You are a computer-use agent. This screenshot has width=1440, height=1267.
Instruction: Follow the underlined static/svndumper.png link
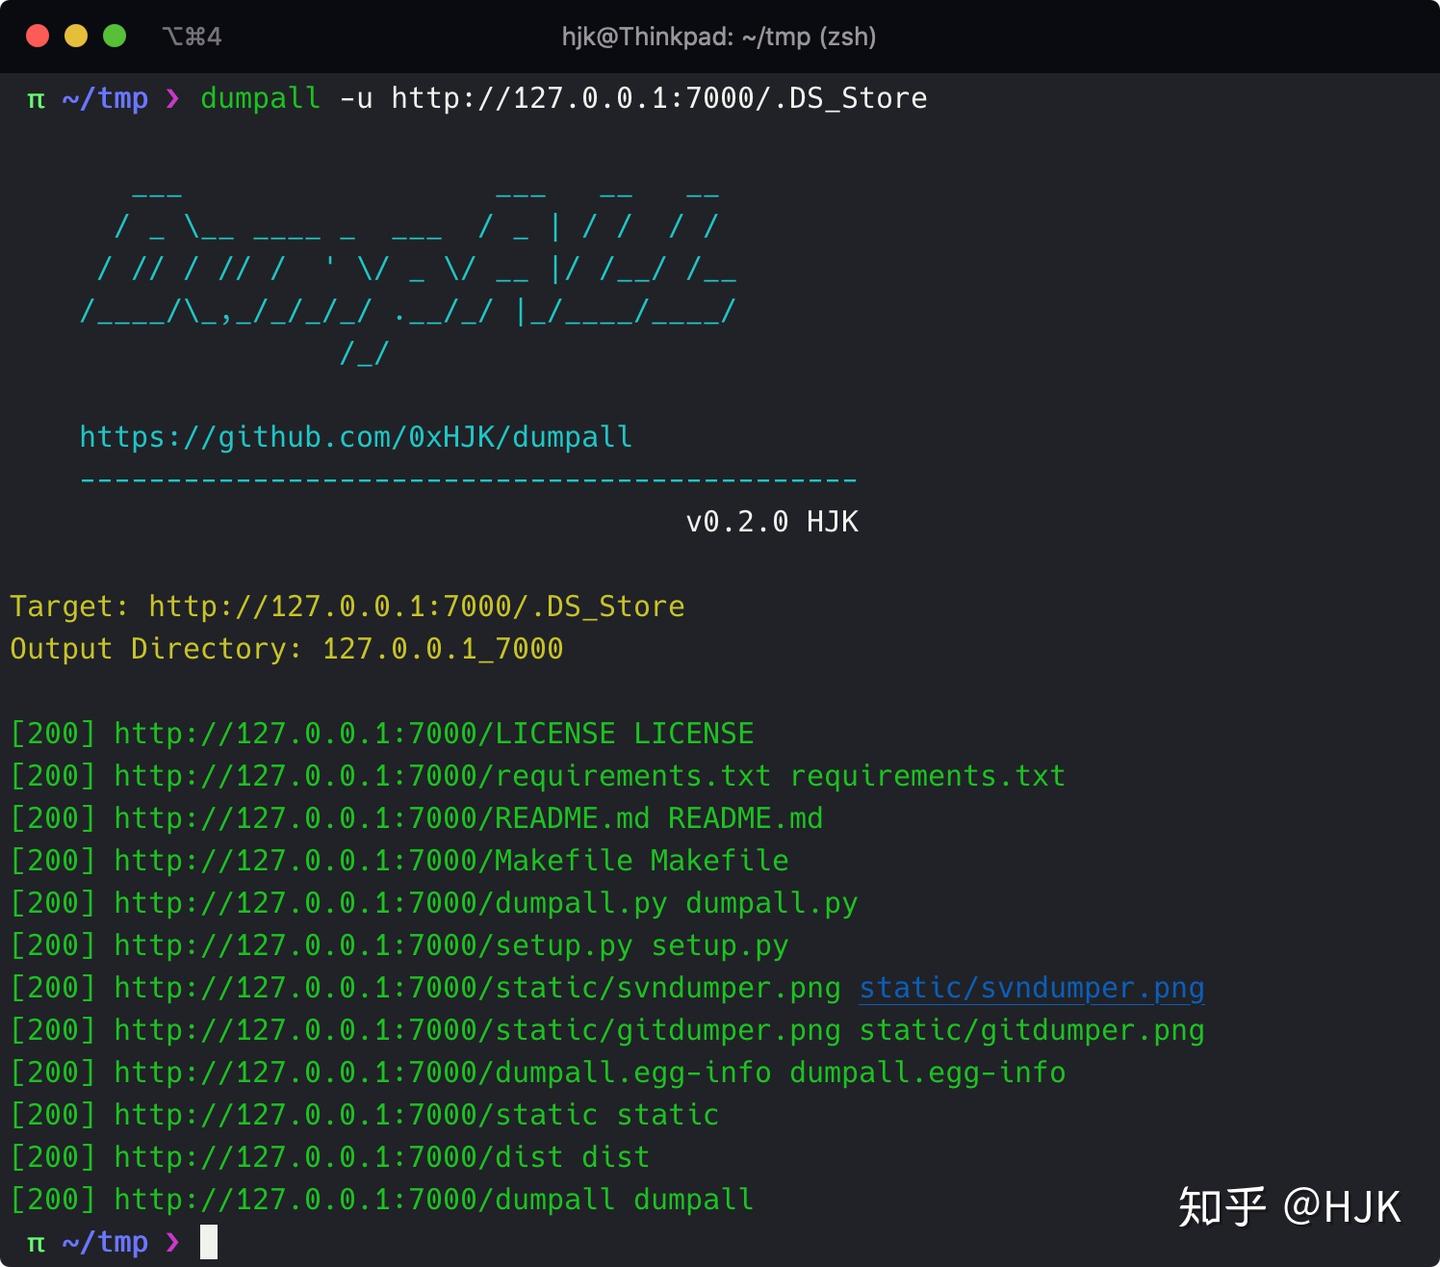1031,988
